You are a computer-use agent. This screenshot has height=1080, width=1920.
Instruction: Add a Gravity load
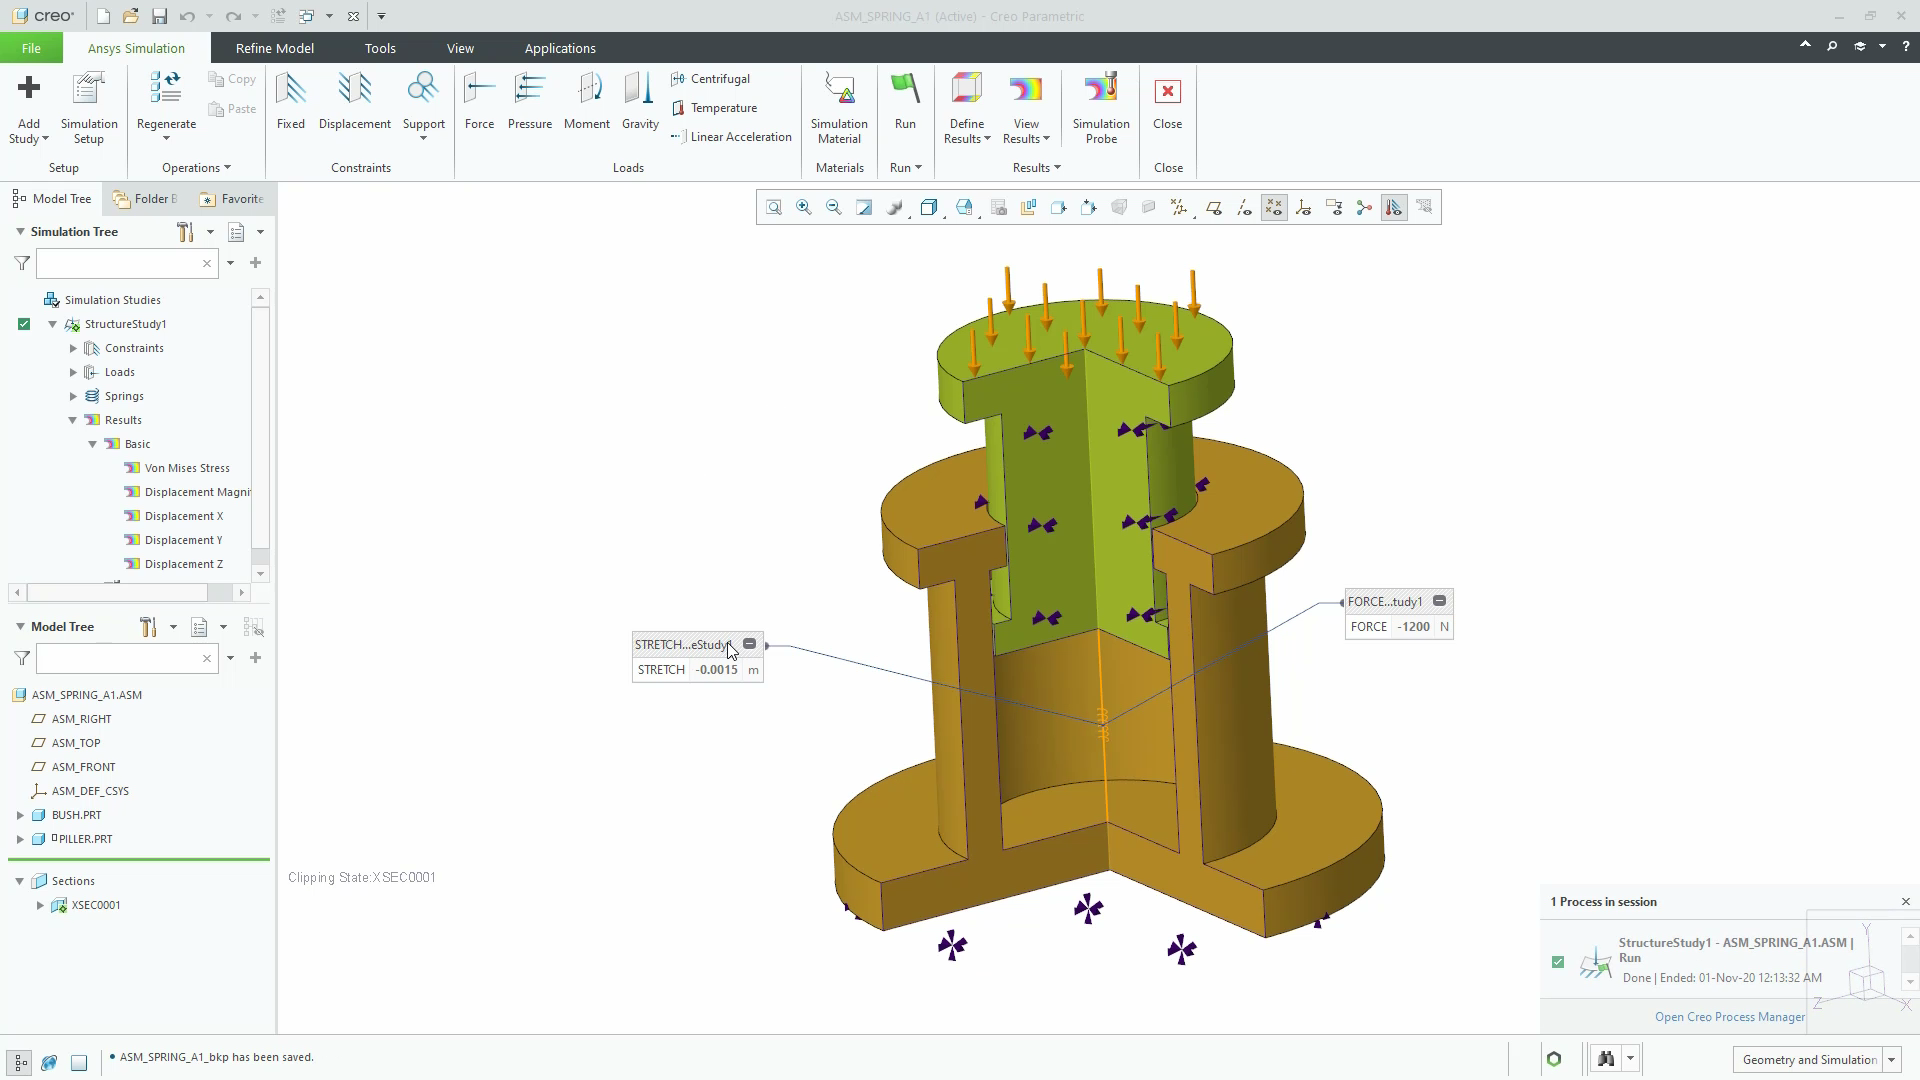pyautogui.click(x=640, y=101)
